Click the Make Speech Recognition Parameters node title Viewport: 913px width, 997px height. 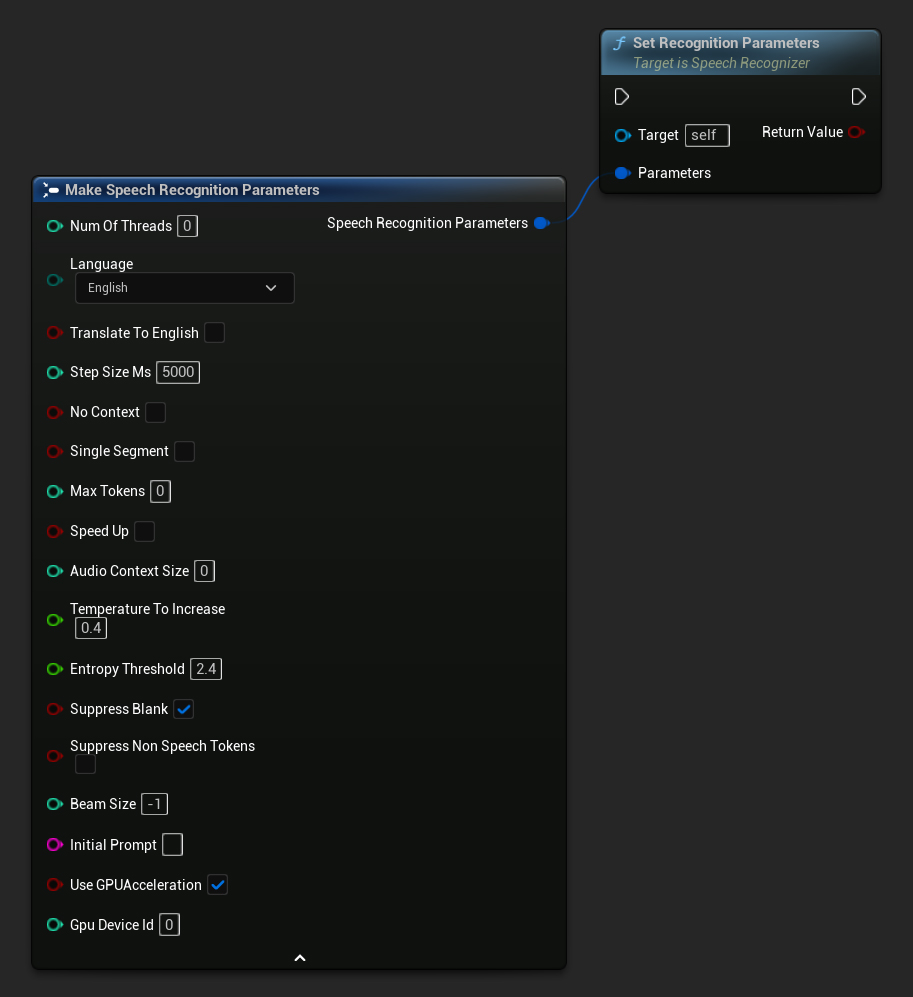pos(192,190)
